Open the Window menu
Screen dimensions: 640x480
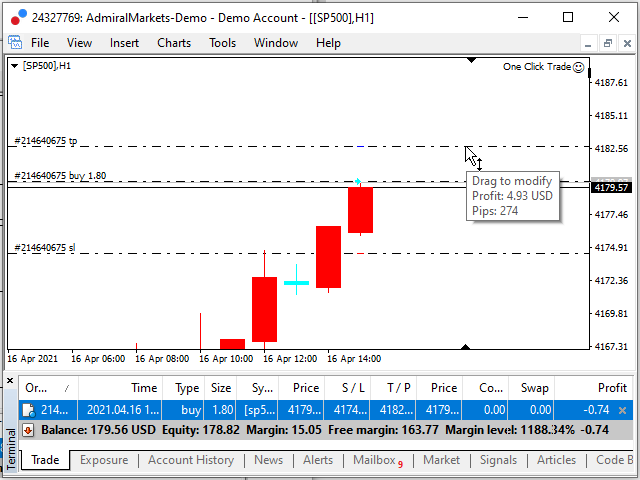(276, 43)
